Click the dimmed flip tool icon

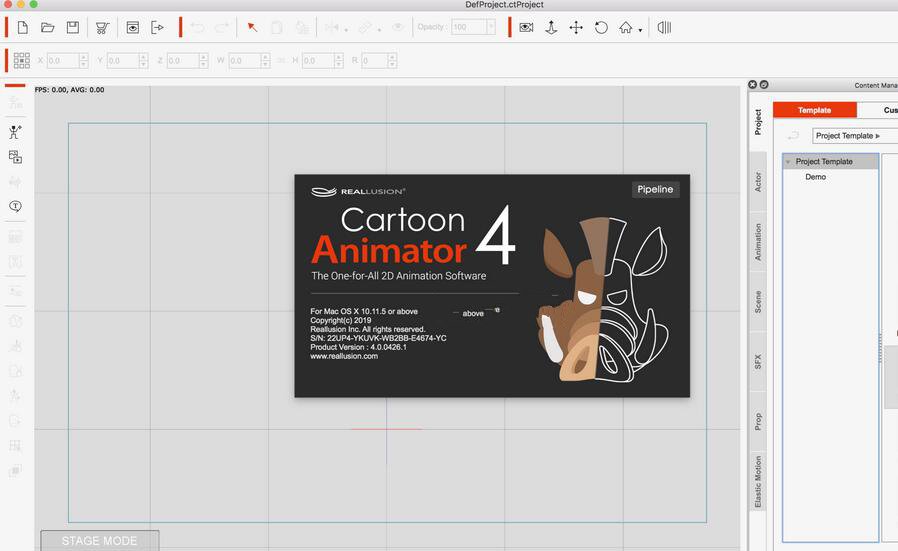pyautogui.click(x=332, y=27)
